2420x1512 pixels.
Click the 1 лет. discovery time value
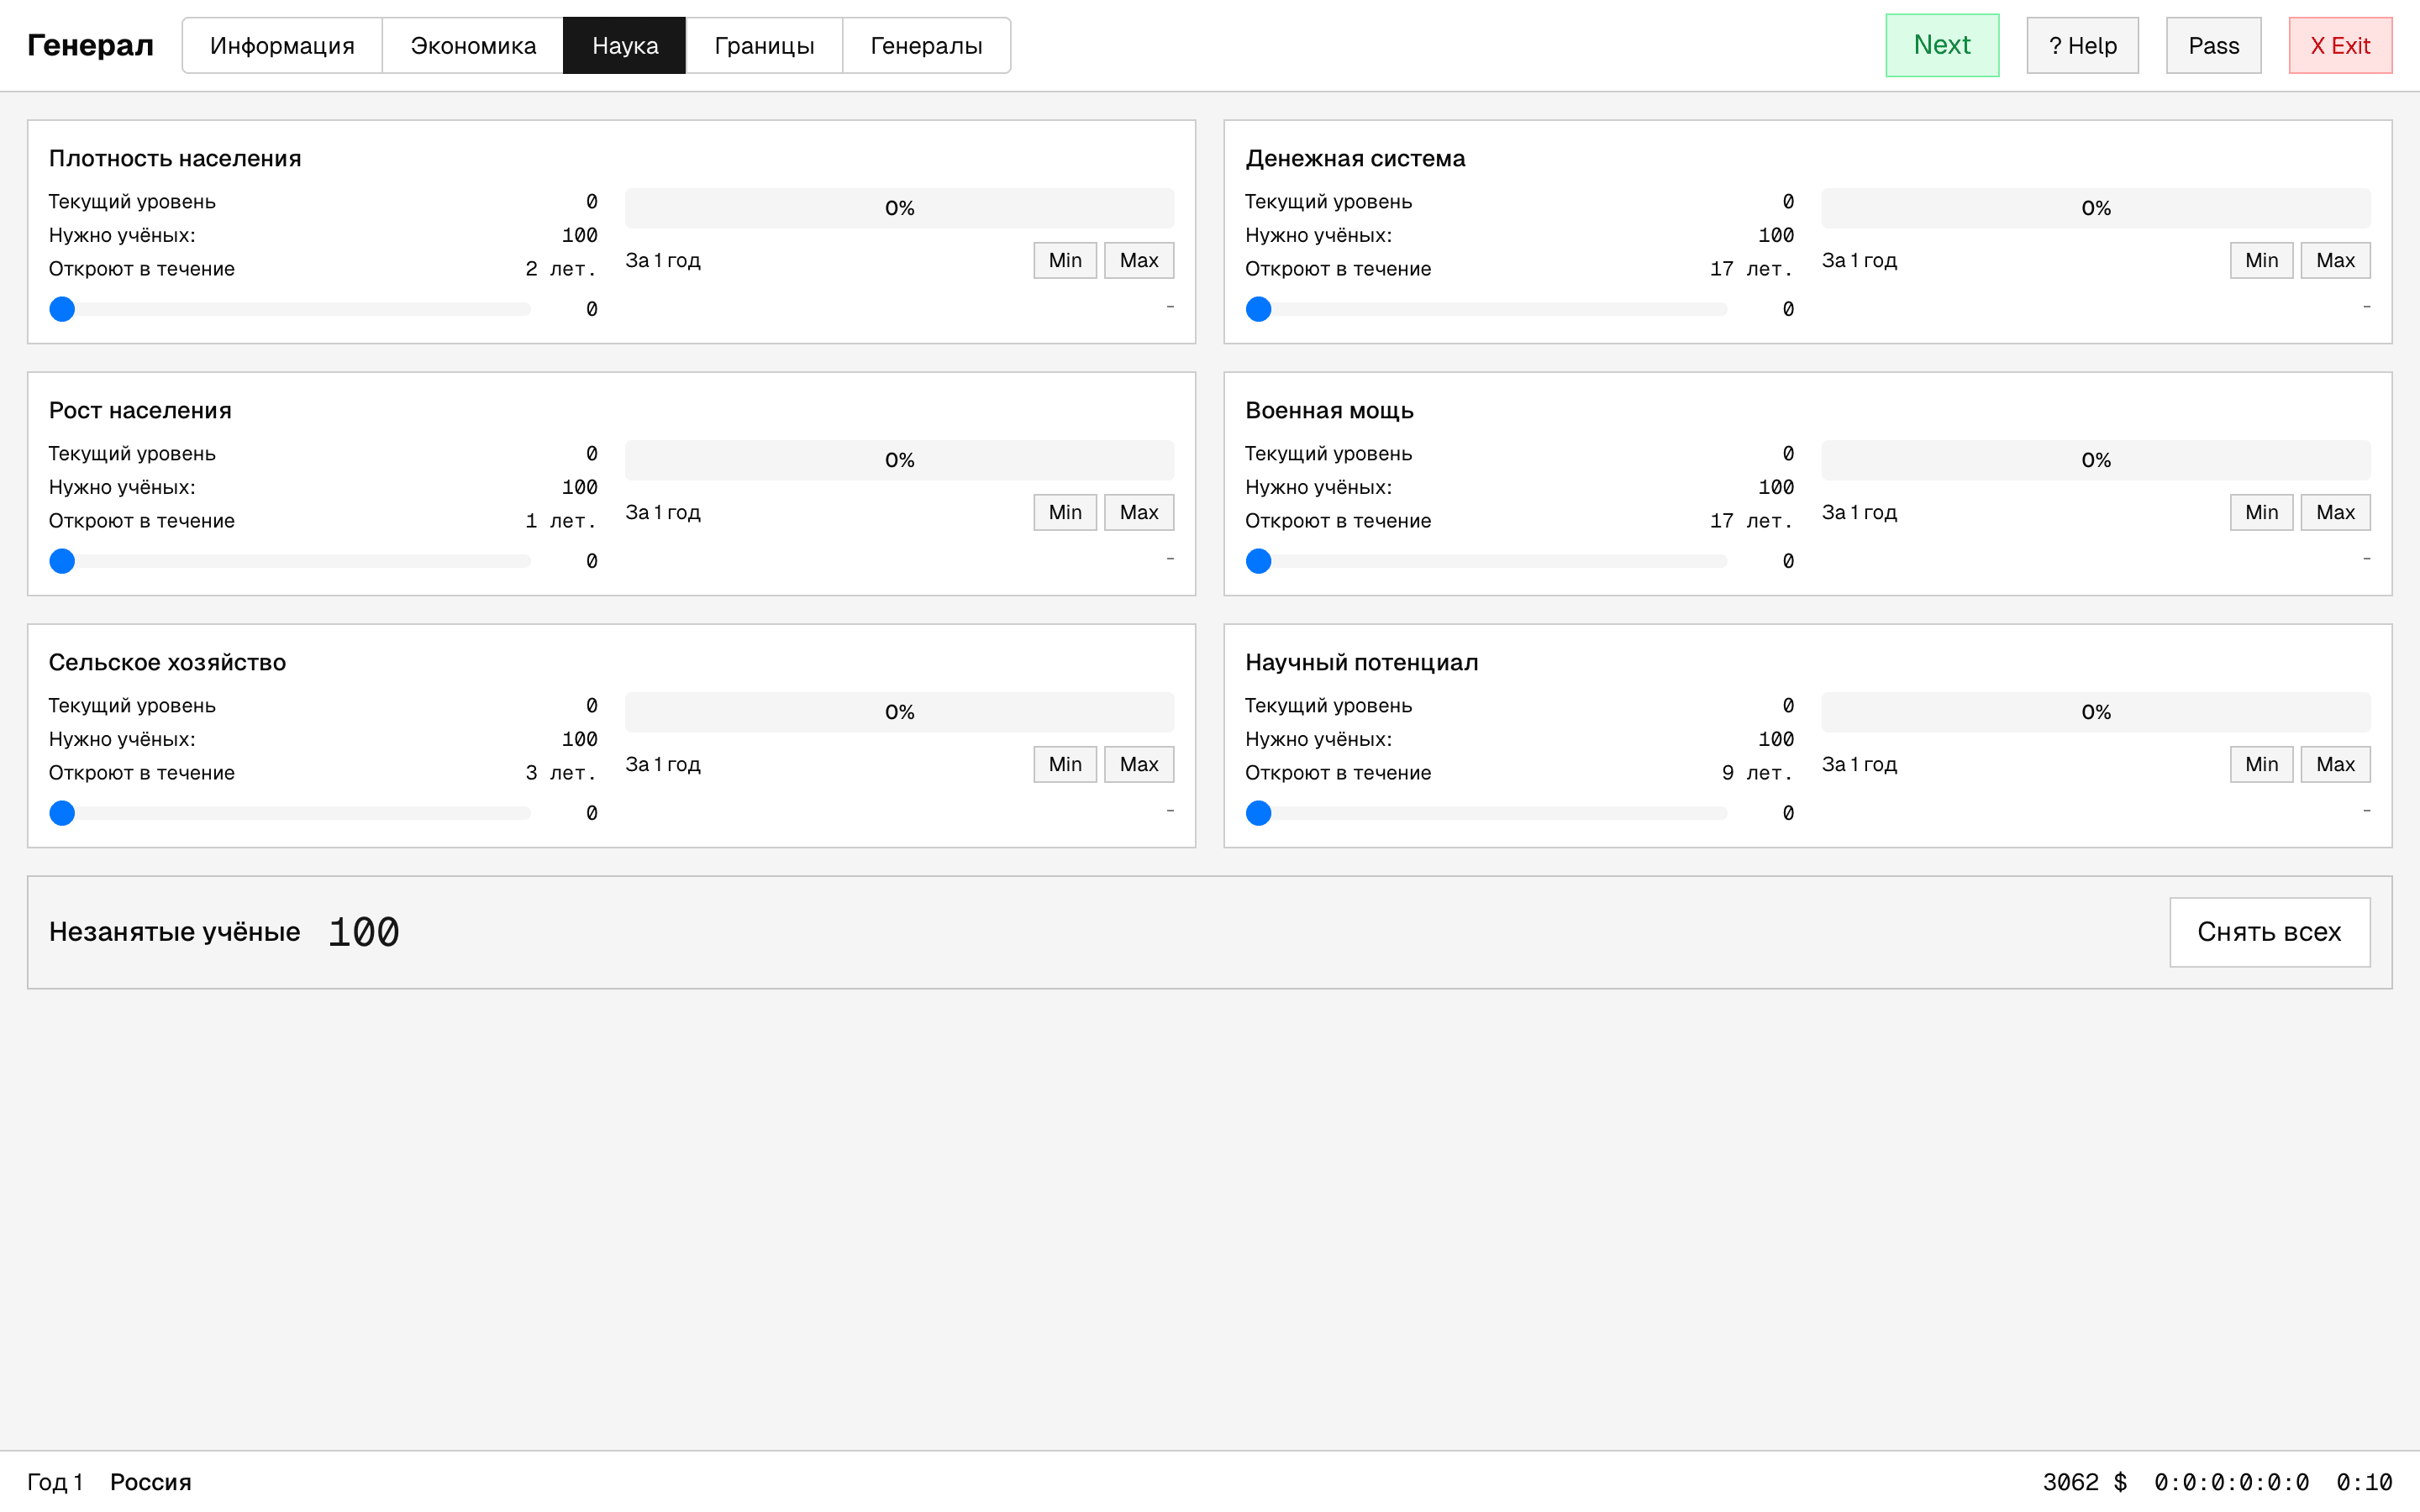560,521
